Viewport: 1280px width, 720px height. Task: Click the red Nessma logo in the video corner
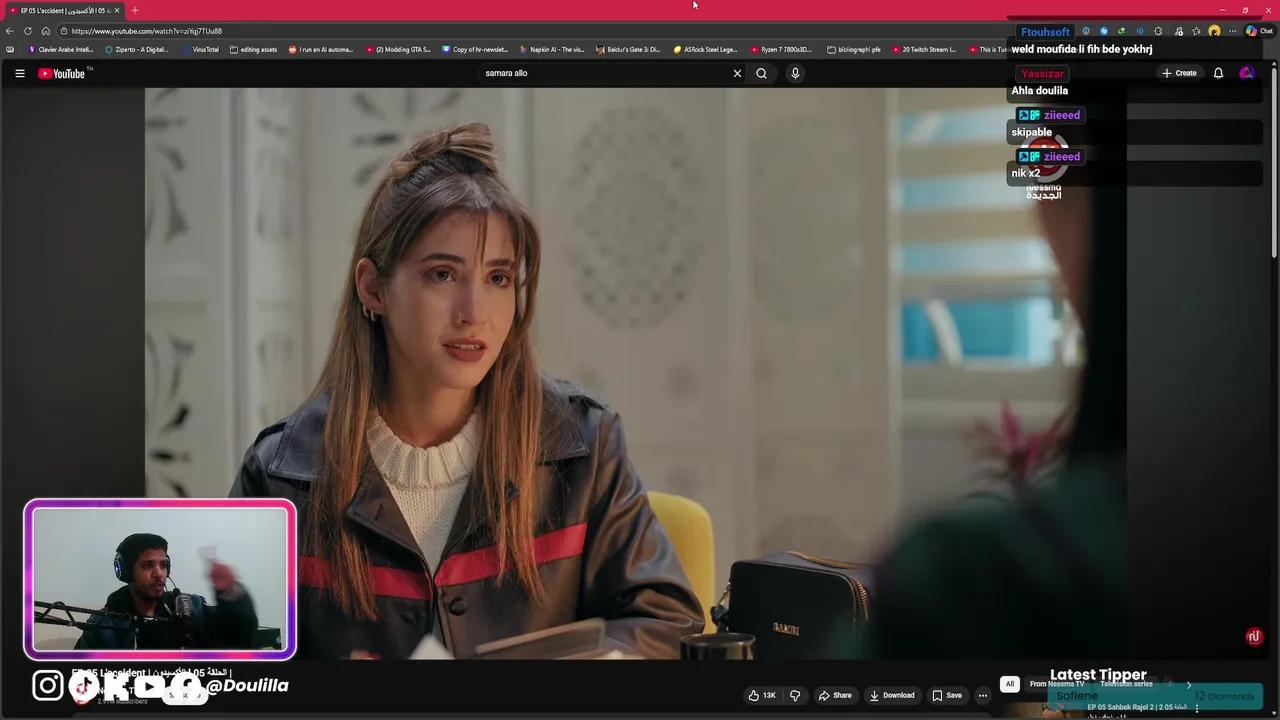(x=1253, y=637)
